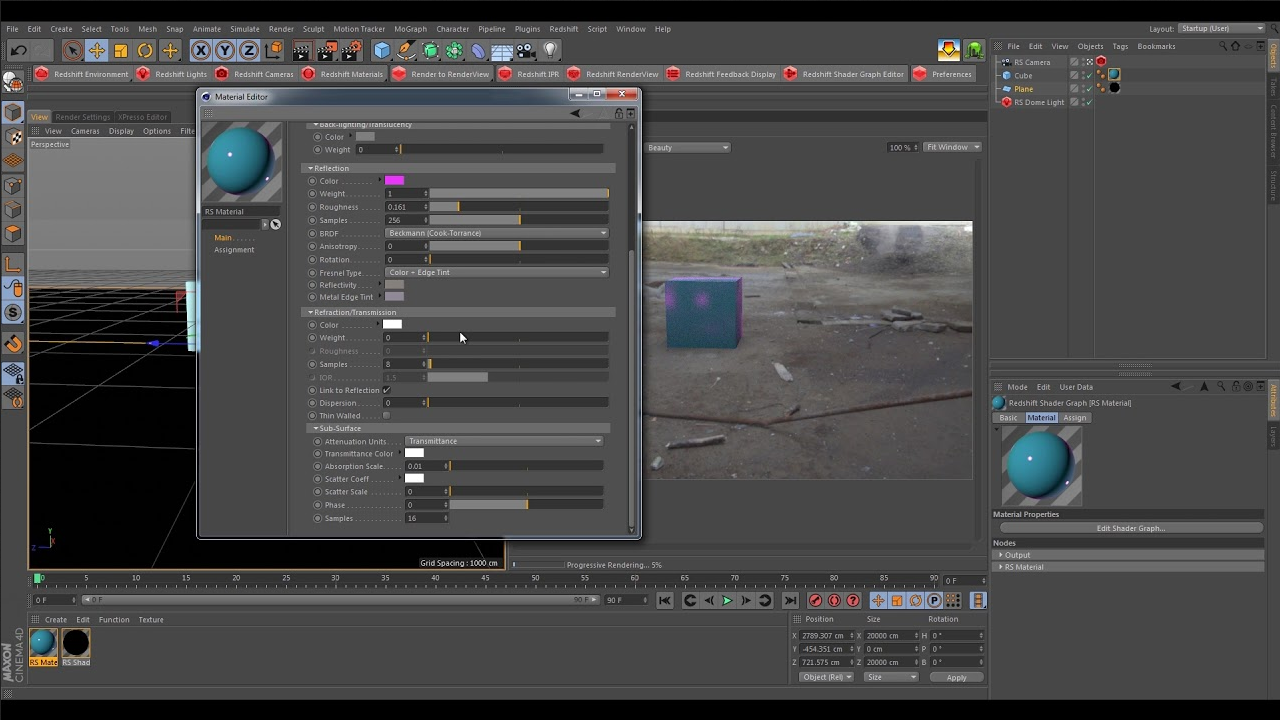Open the Beauty AOV dropdown

coord(687,147)
